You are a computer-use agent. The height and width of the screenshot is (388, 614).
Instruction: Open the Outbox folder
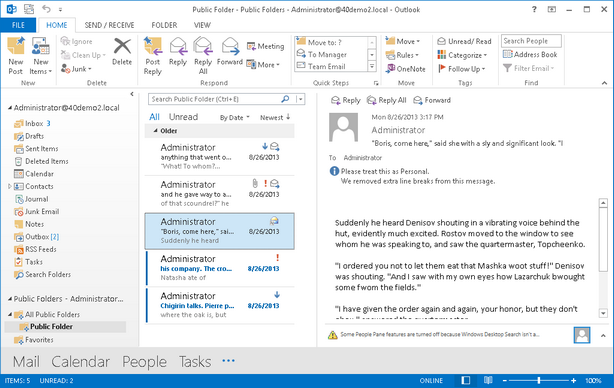(37, 236)
